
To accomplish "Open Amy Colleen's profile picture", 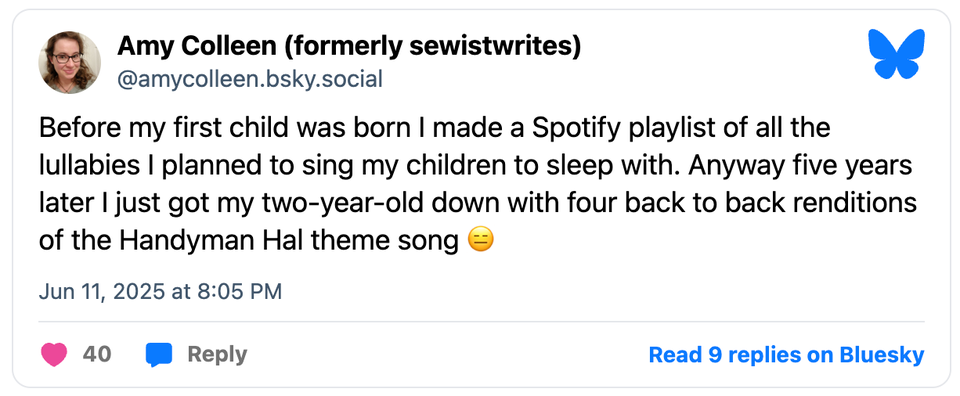I will click(x=69, y=62).
